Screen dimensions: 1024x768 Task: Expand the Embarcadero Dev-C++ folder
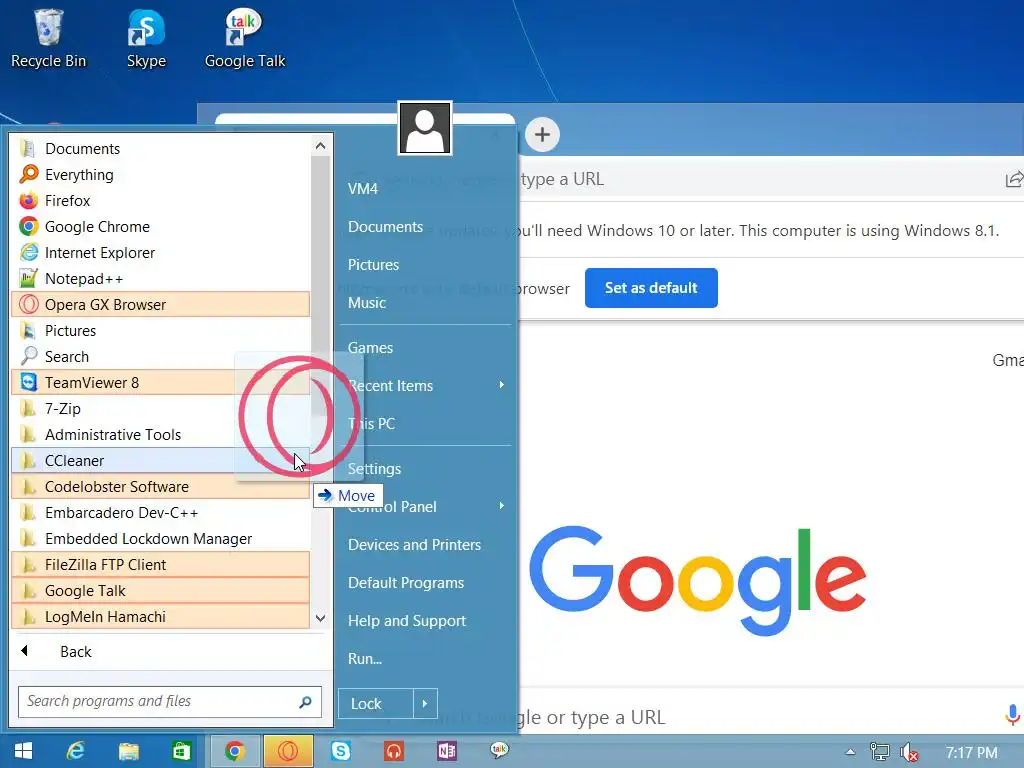click(x=160, y=513)
